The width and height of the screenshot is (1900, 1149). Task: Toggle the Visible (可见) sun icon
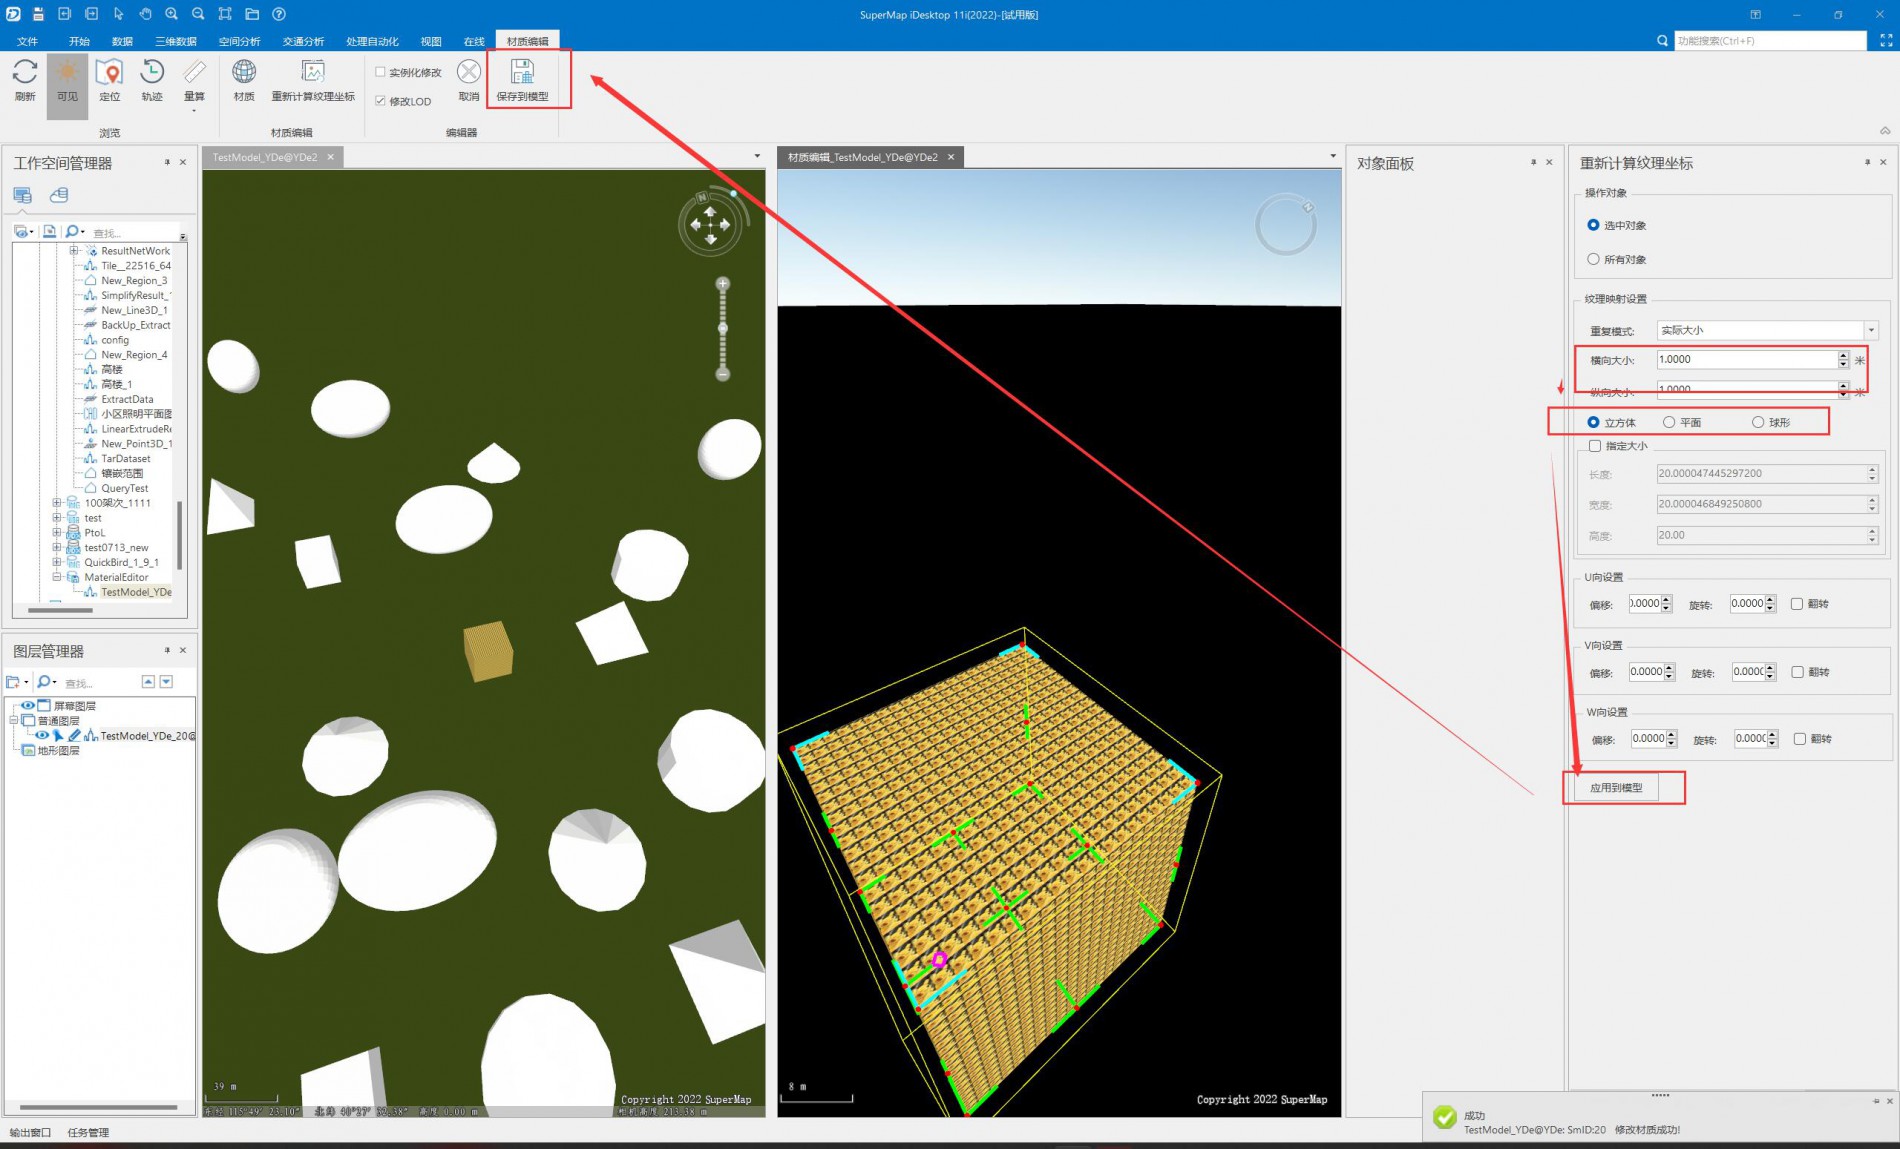67,72
